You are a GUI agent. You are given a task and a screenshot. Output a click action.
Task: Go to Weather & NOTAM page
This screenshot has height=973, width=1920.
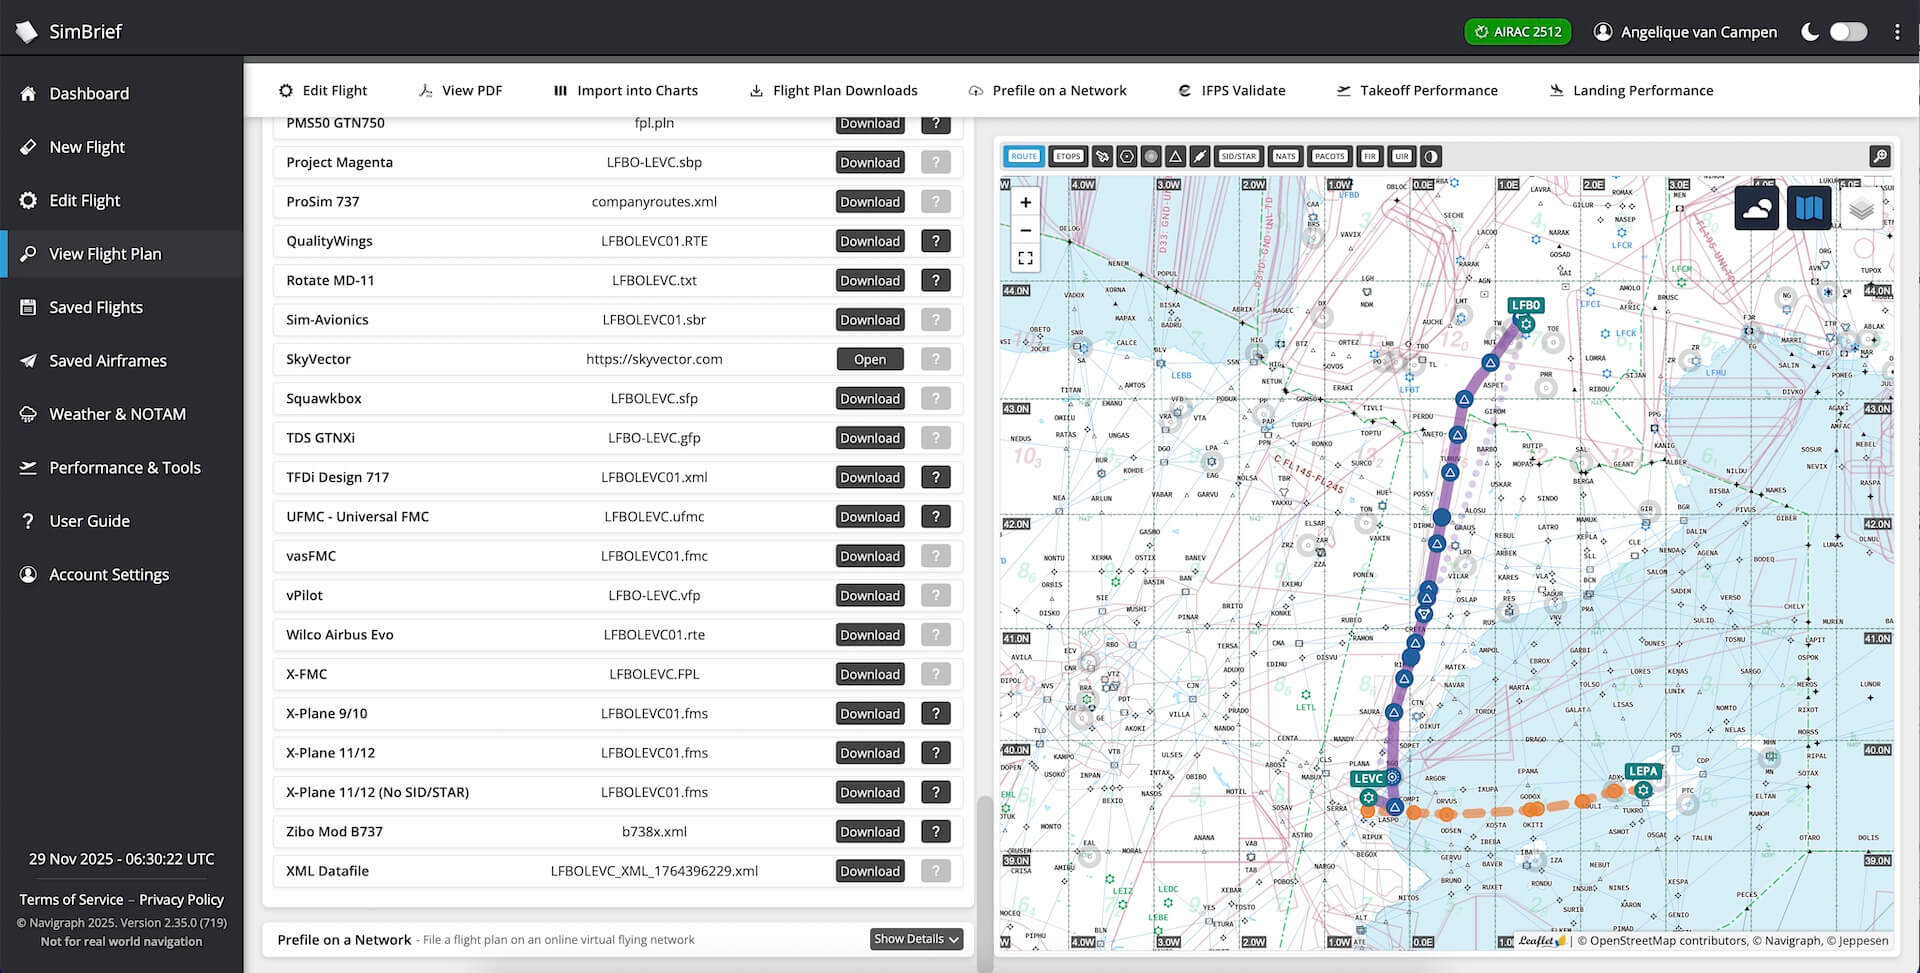tap(117, 414)
